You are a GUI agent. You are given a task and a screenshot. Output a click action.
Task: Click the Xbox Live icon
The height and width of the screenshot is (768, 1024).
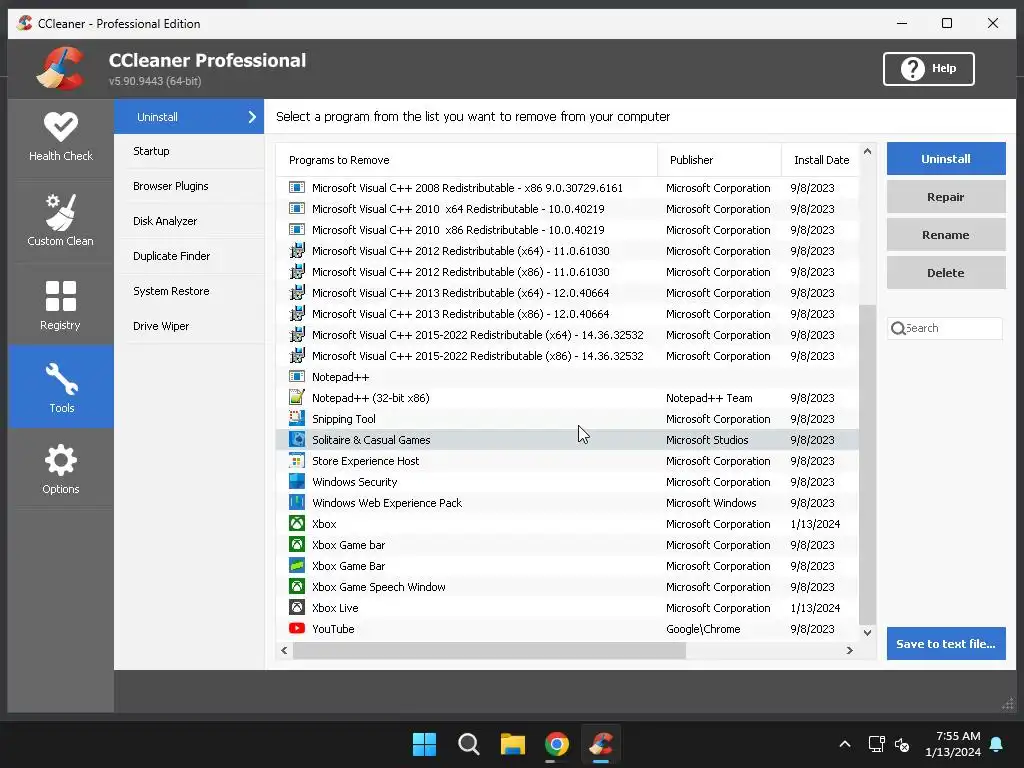pyautogui.click(x=296, y=607)
